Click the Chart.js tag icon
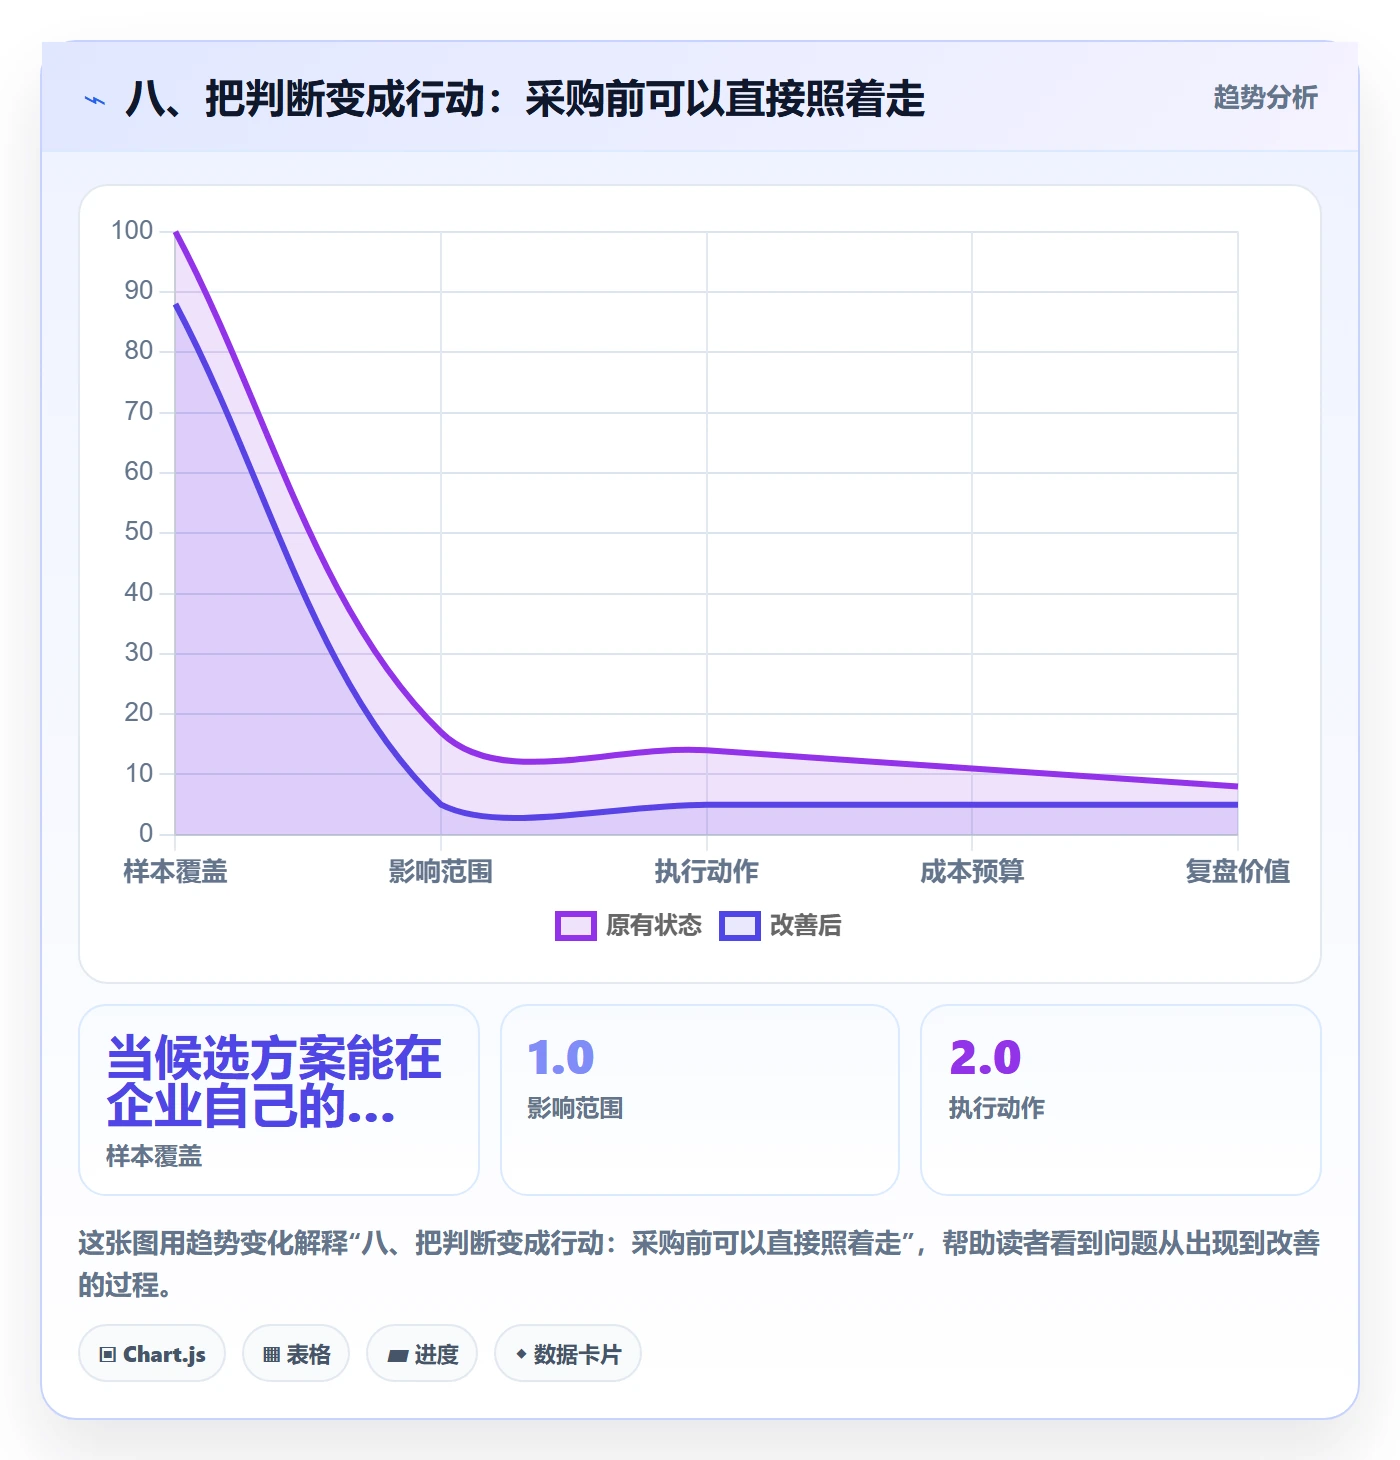 click(x=108, y=1354)
